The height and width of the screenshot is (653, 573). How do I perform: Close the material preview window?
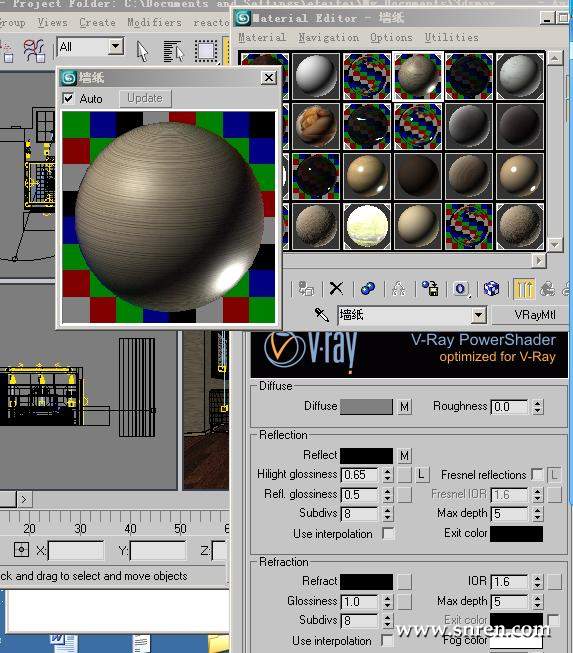[269, 77]
